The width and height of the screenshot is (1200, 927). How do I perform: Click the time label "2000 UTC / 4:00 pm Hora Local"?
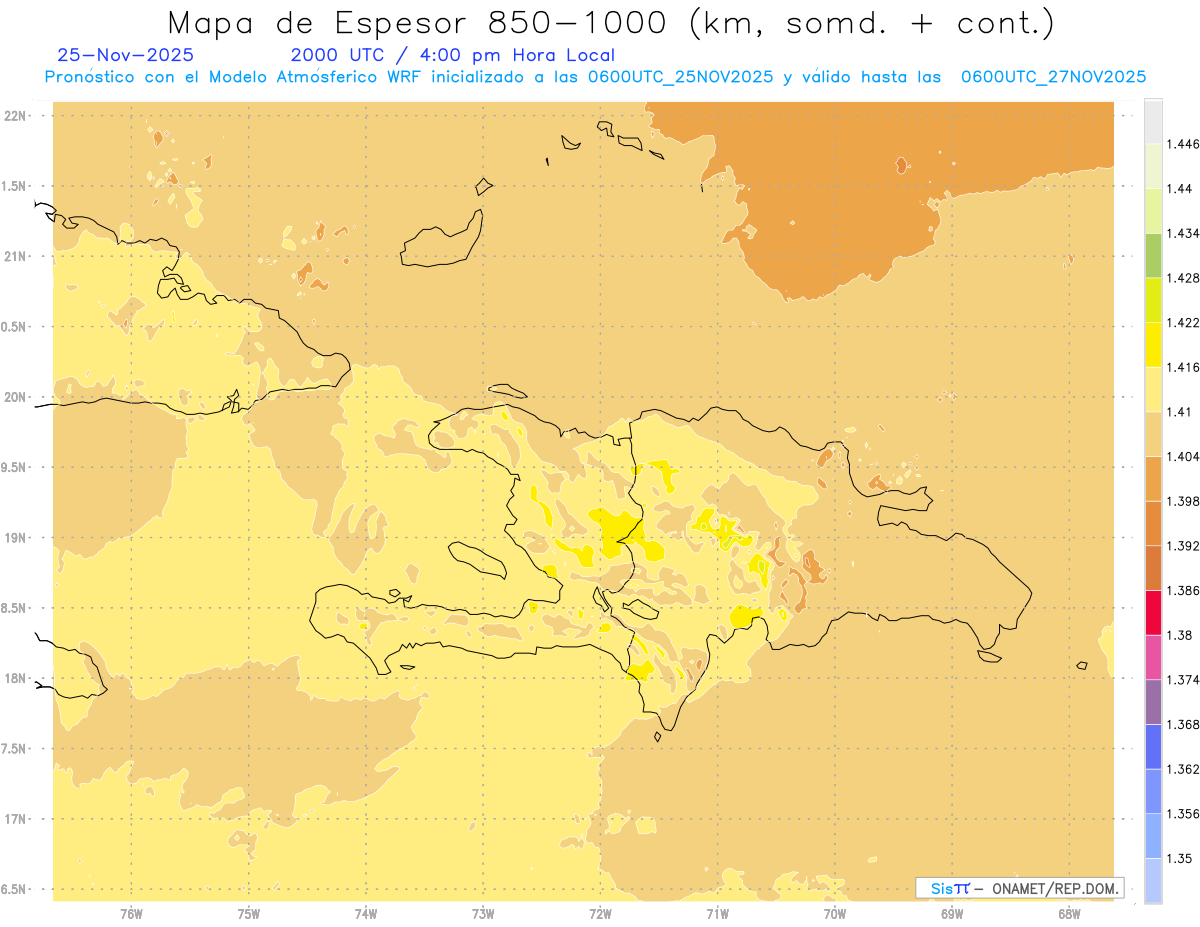pos(453,55)
